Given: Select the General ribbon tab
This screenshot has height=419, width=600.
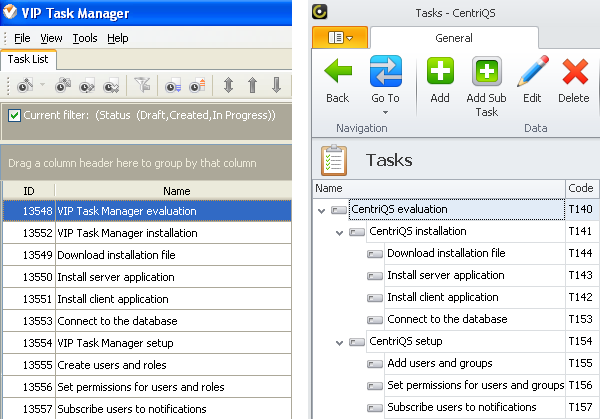Looking at the screenshot, I should [x=454, y=37].
